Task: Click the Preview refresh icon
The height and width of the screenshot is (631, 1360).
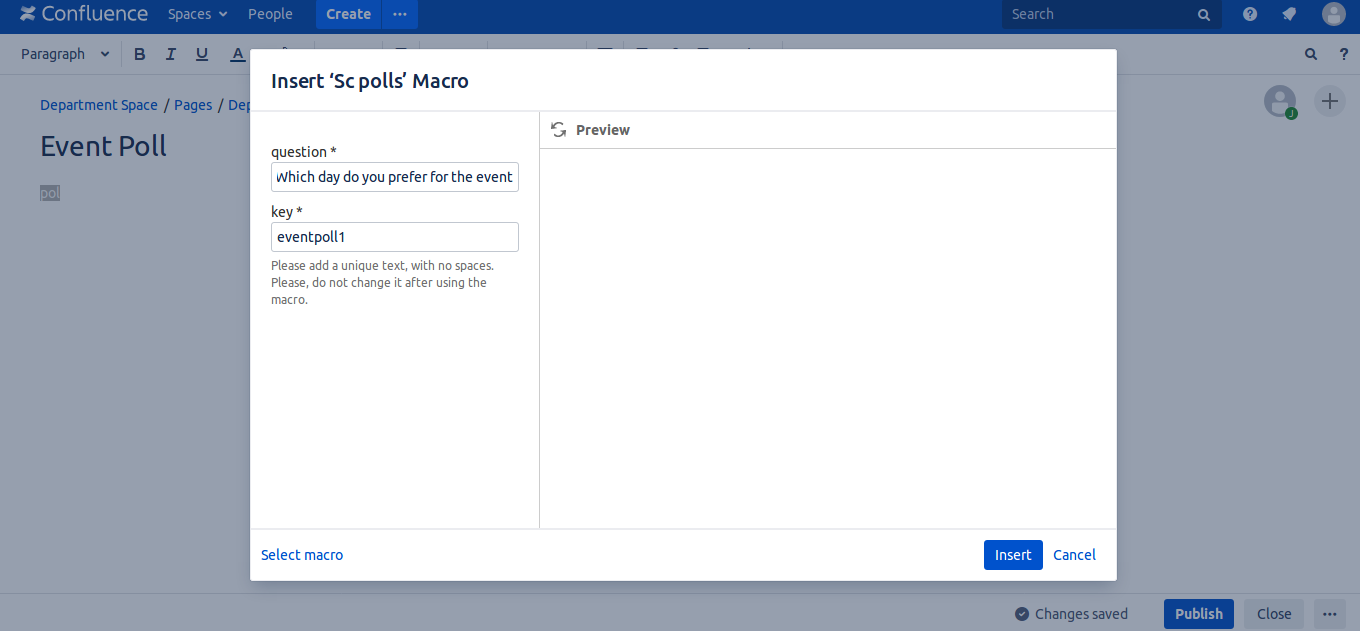Action: click(x=558, y=130)
